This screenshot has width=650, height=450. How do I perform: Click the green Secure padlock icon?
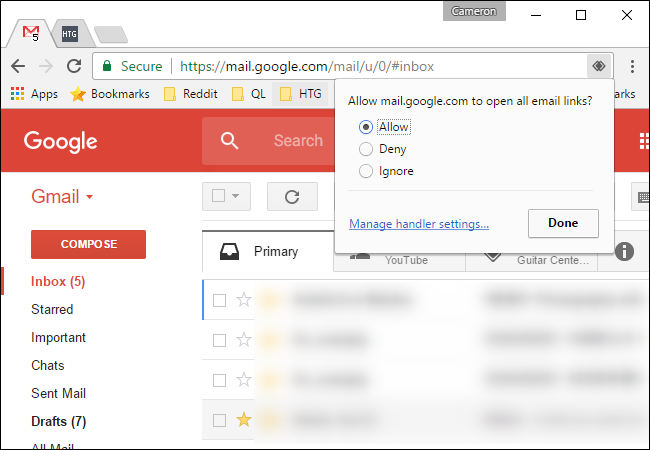point(107,66)
